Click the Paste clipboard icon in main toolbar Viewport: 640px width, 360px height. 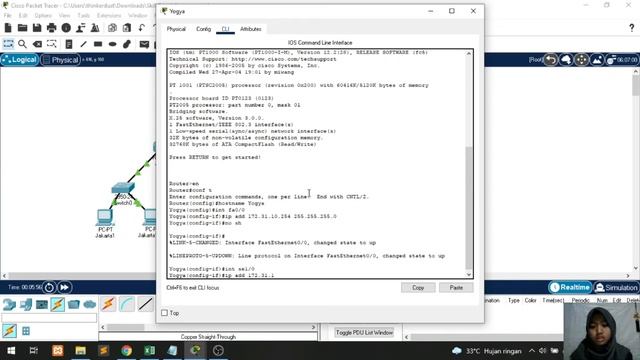[127, 28]
